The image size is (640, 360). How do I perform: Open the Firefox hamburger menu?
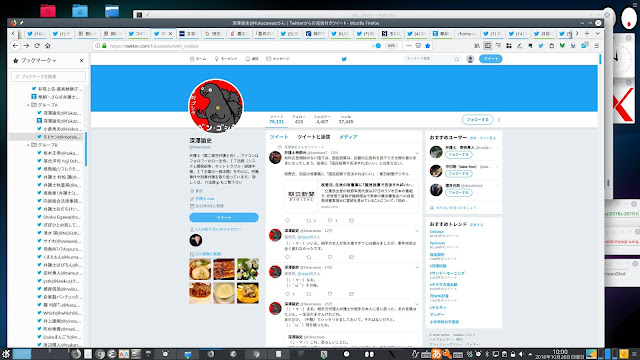(596, 46)
